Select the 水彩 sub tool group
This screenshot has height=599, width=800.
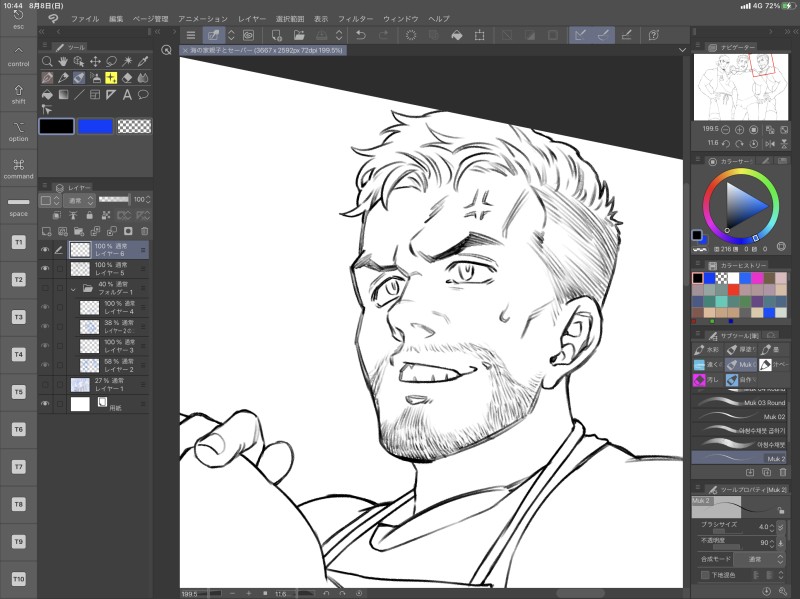click(x=707, y=350)
